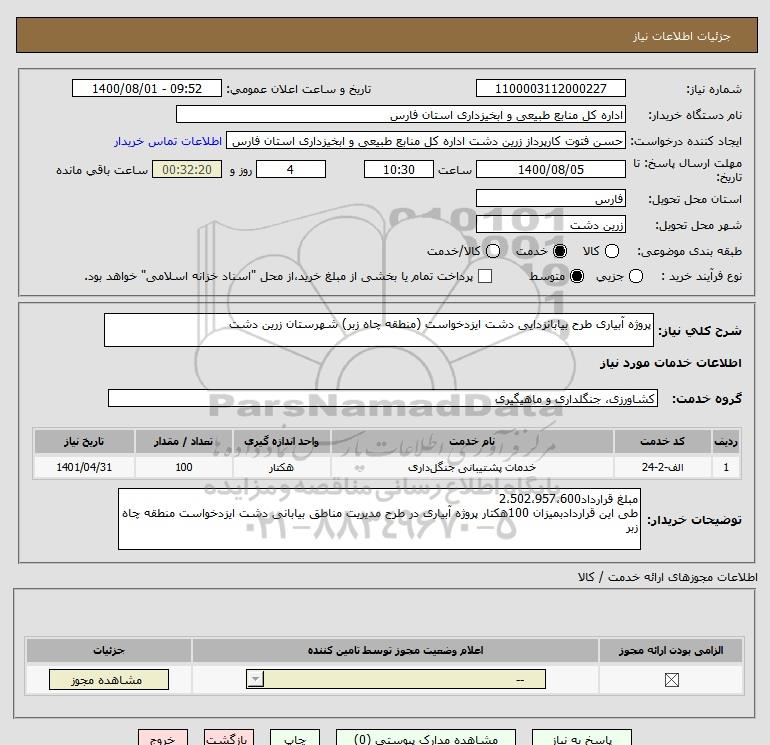770x745 pixels.
Task: Click the remaining time countdown 00:32:20
Action: pyautogui.click(x=187, y=169)
